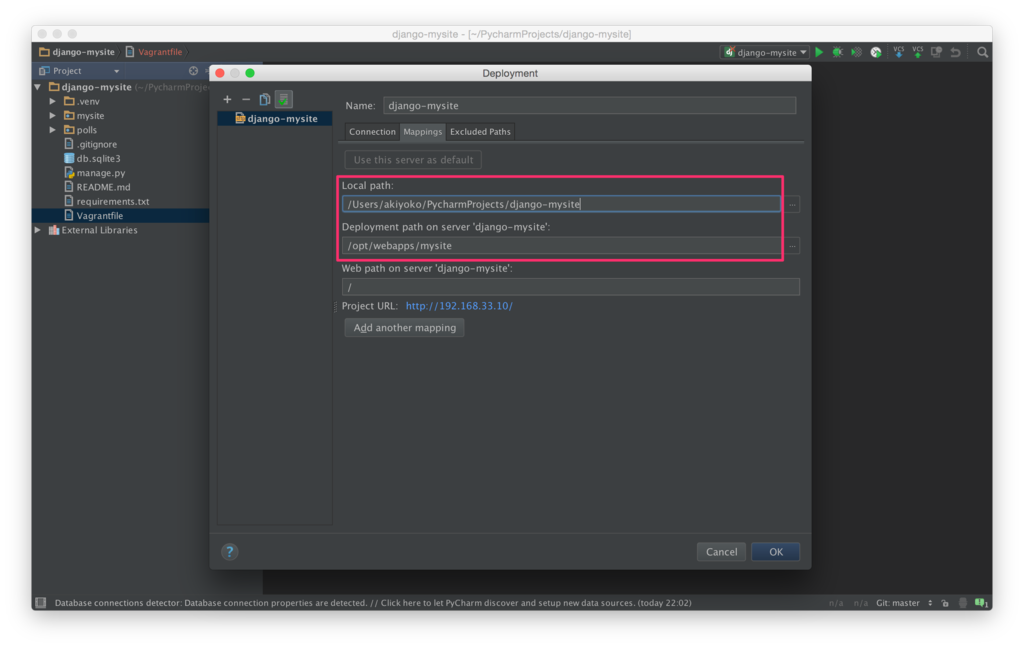The image size is (1024, 648).
Task: Click the VCS update project icon
Action: pos(899,52)
